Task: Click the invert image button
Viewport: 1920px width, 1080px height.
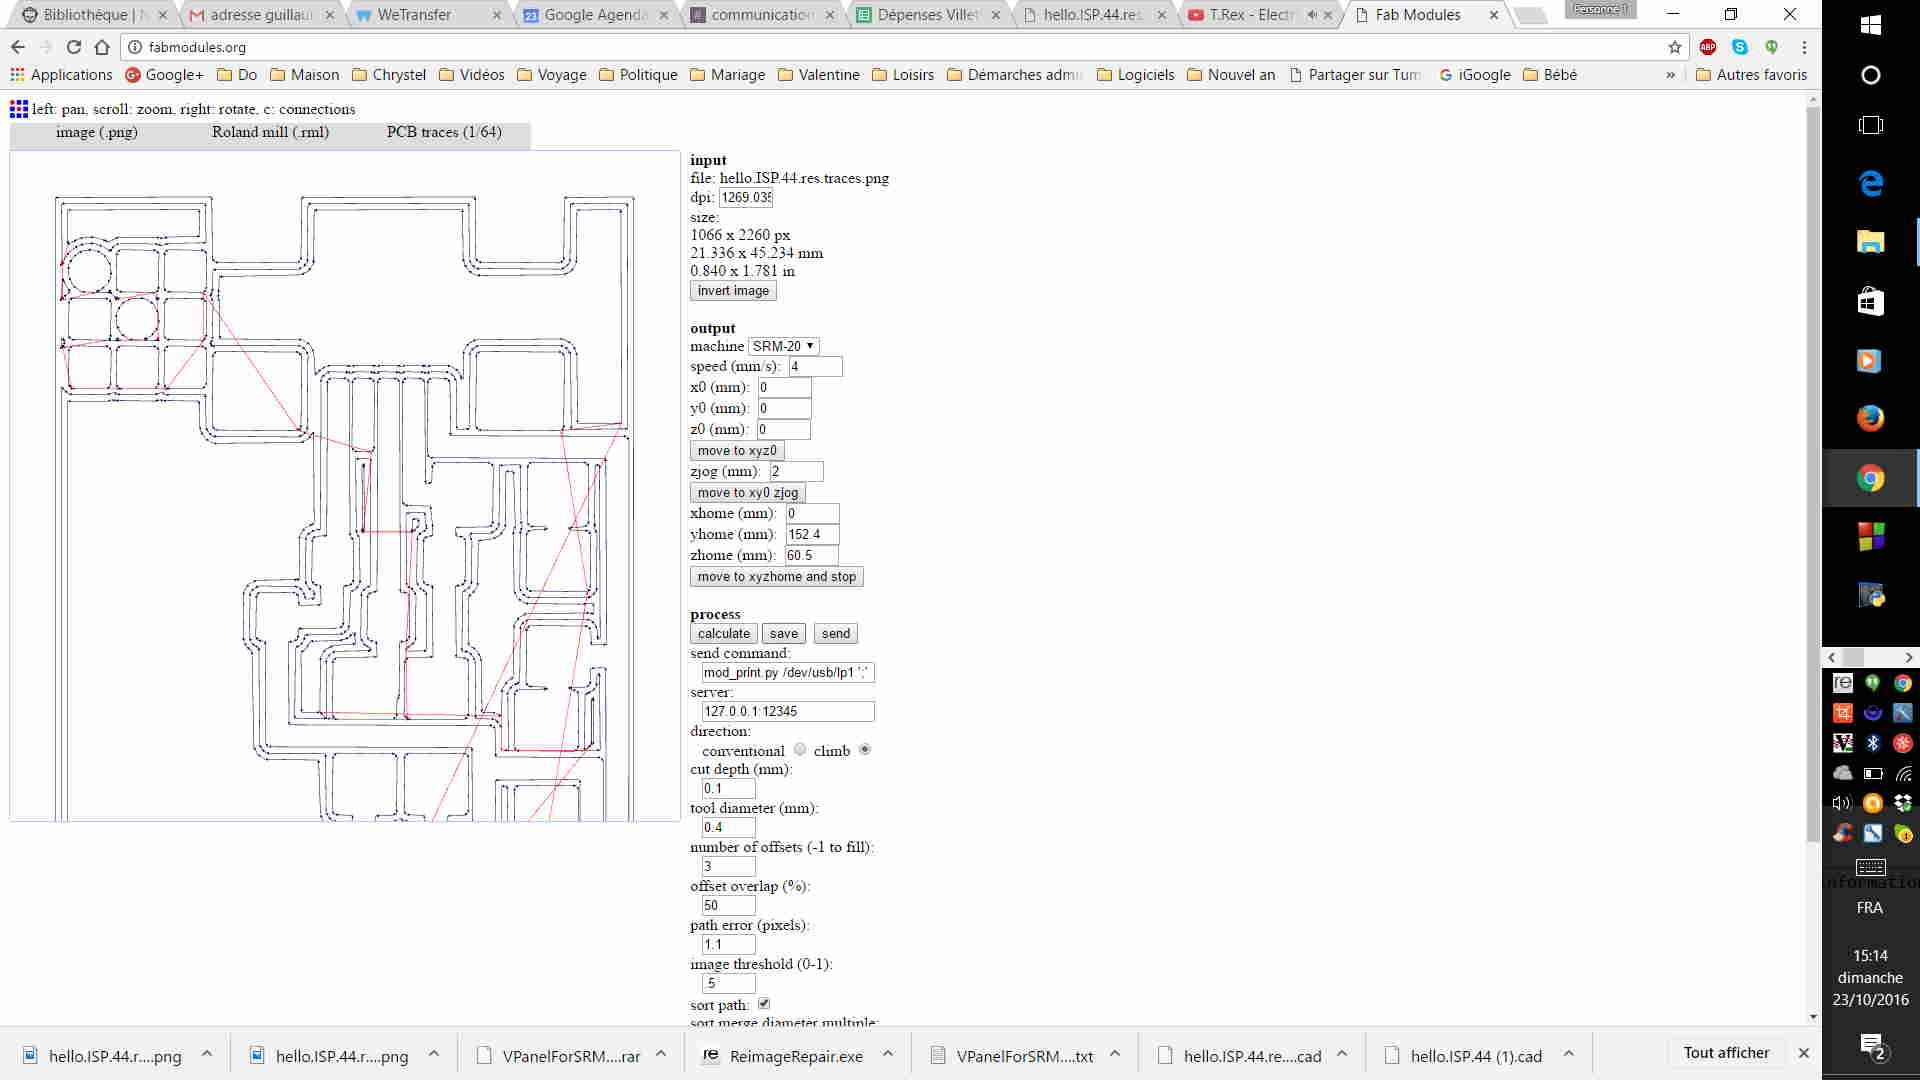Action: [x=733, y=291]
